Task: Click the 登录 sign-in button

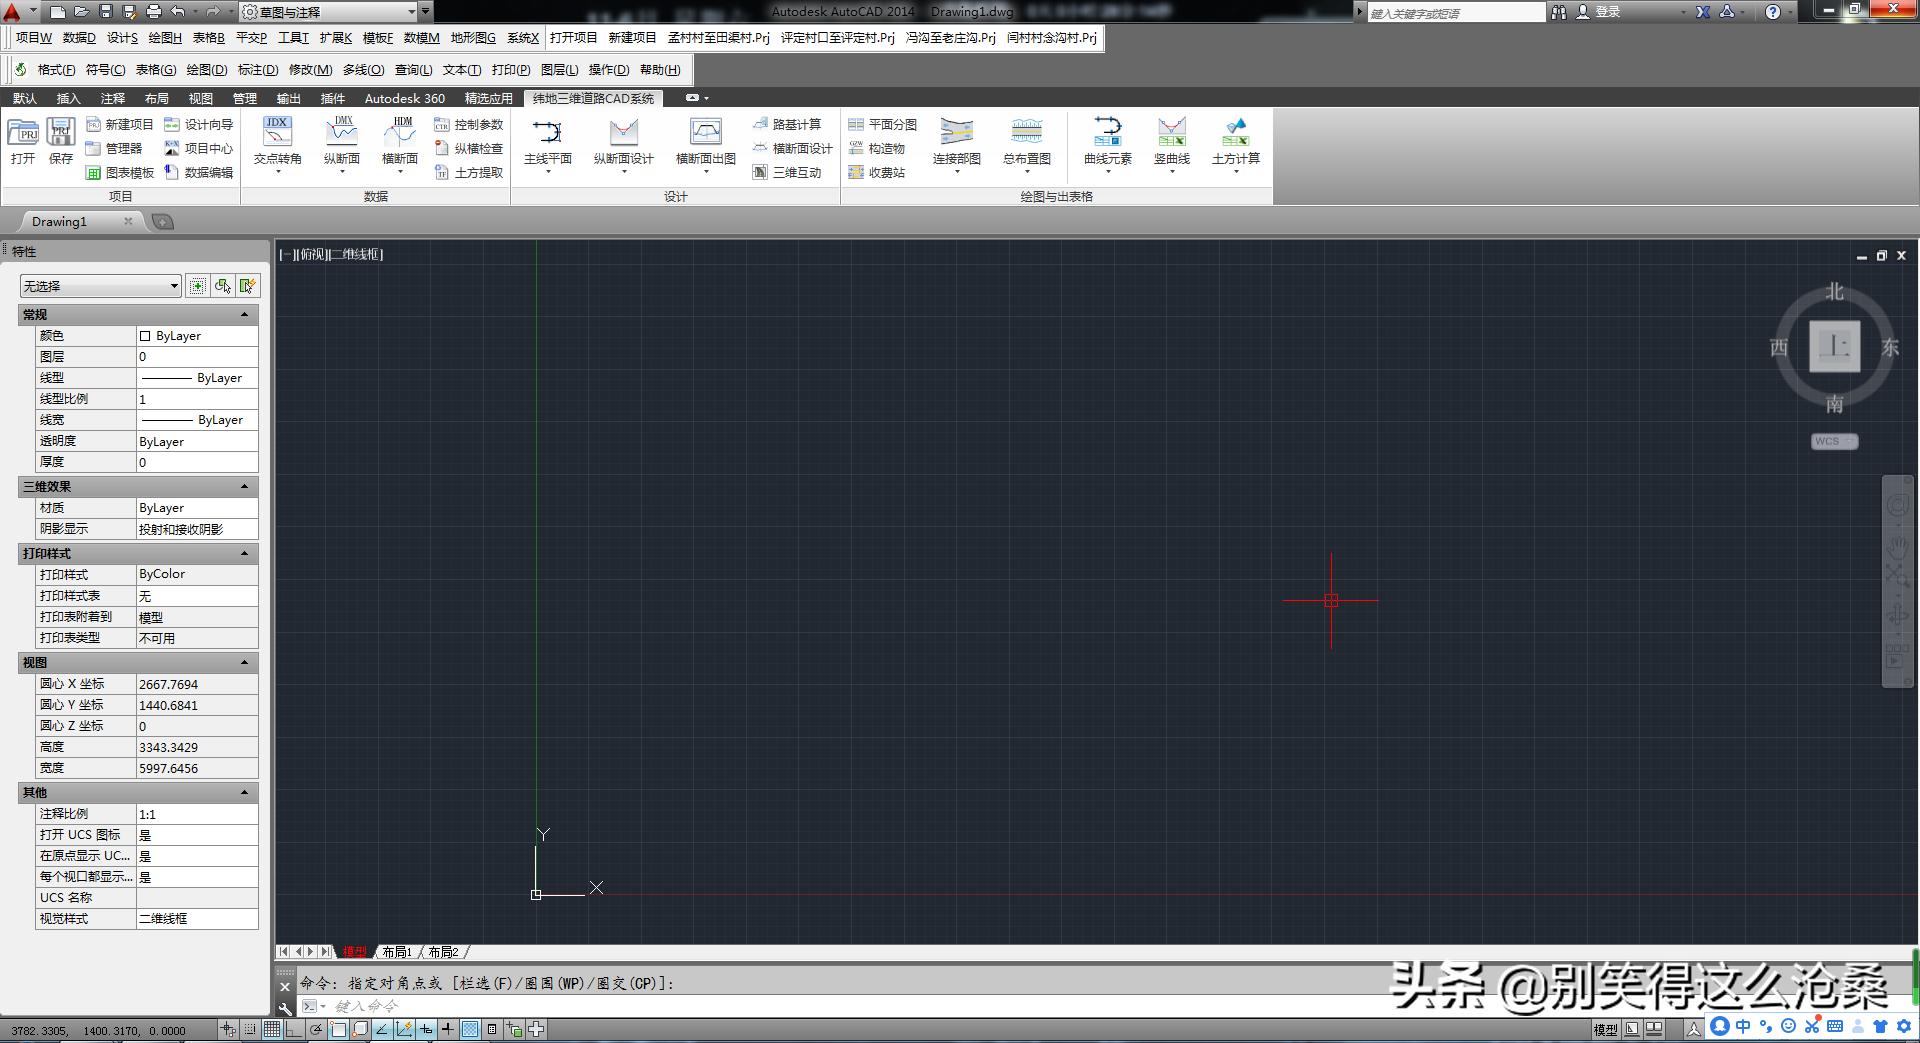Action: coord(1598,12)
